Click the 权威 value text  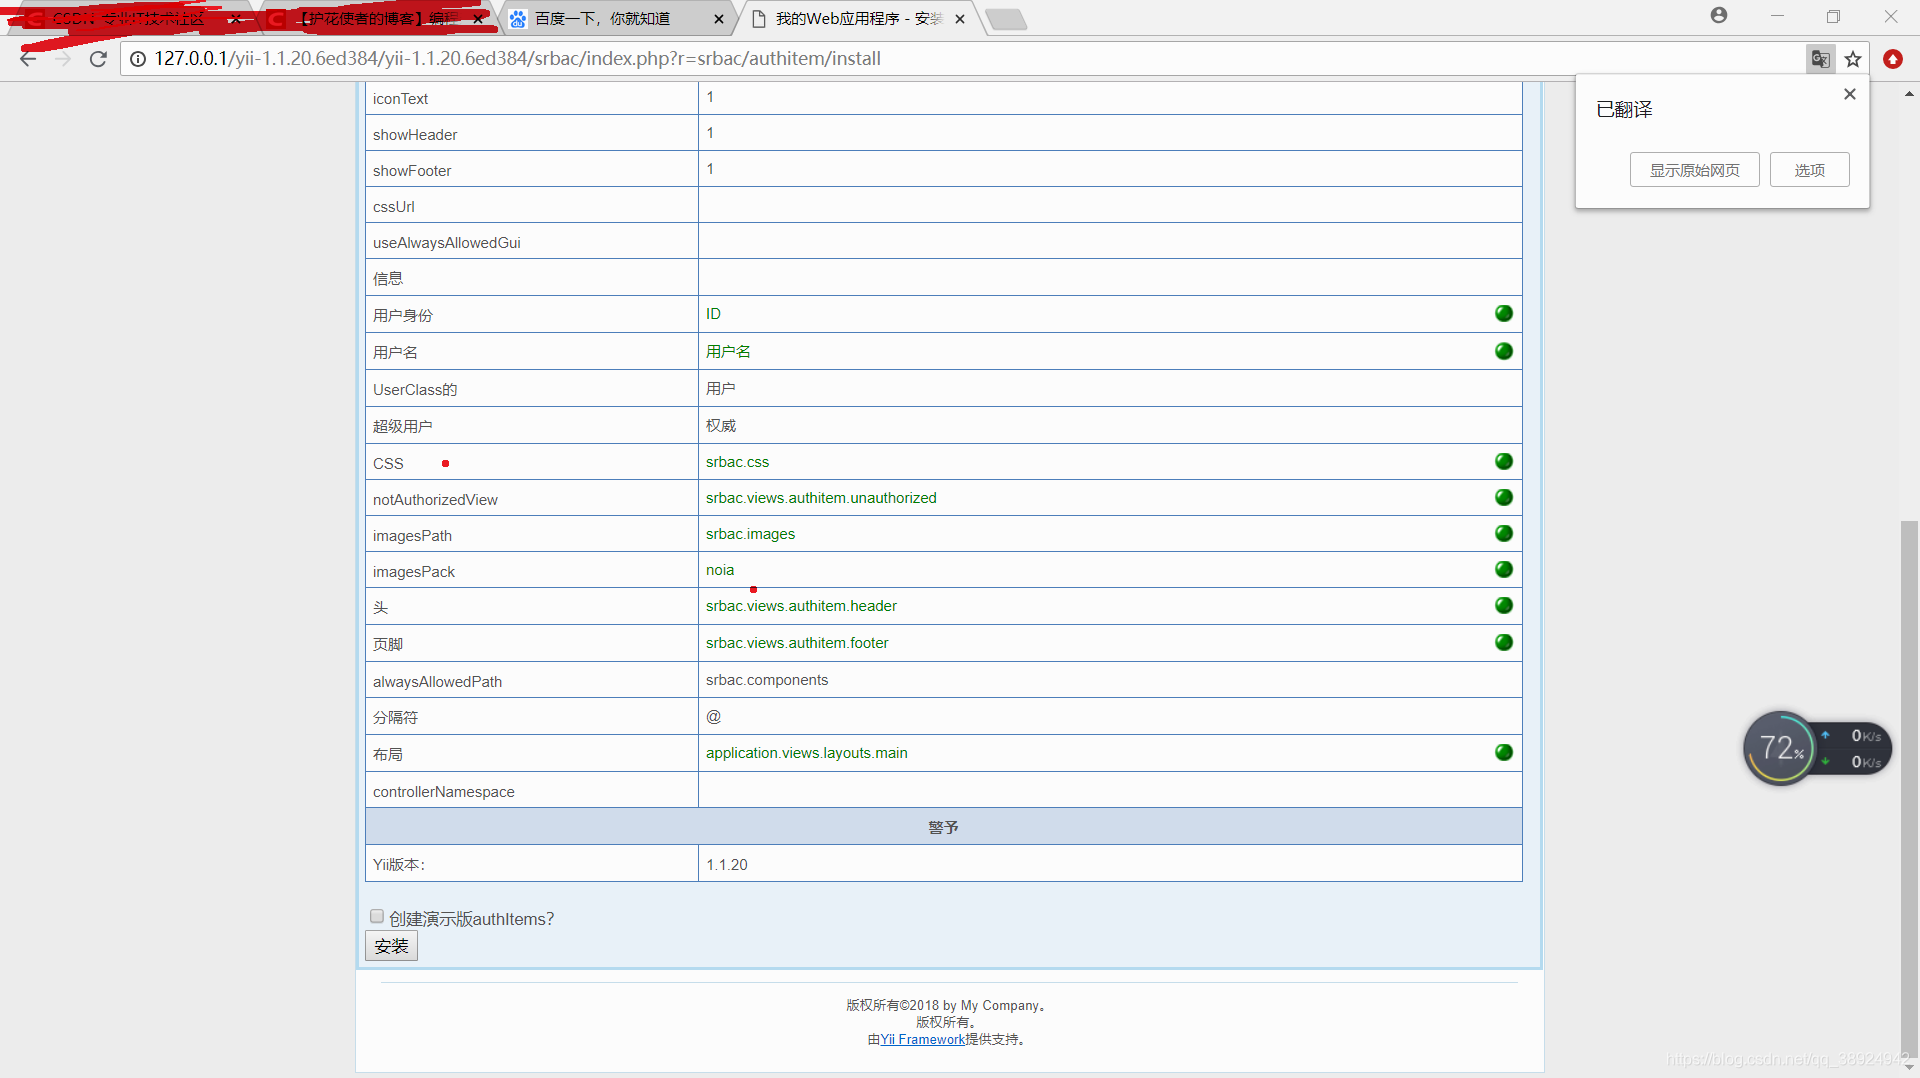pyautogui.click(x=720, y=426)
